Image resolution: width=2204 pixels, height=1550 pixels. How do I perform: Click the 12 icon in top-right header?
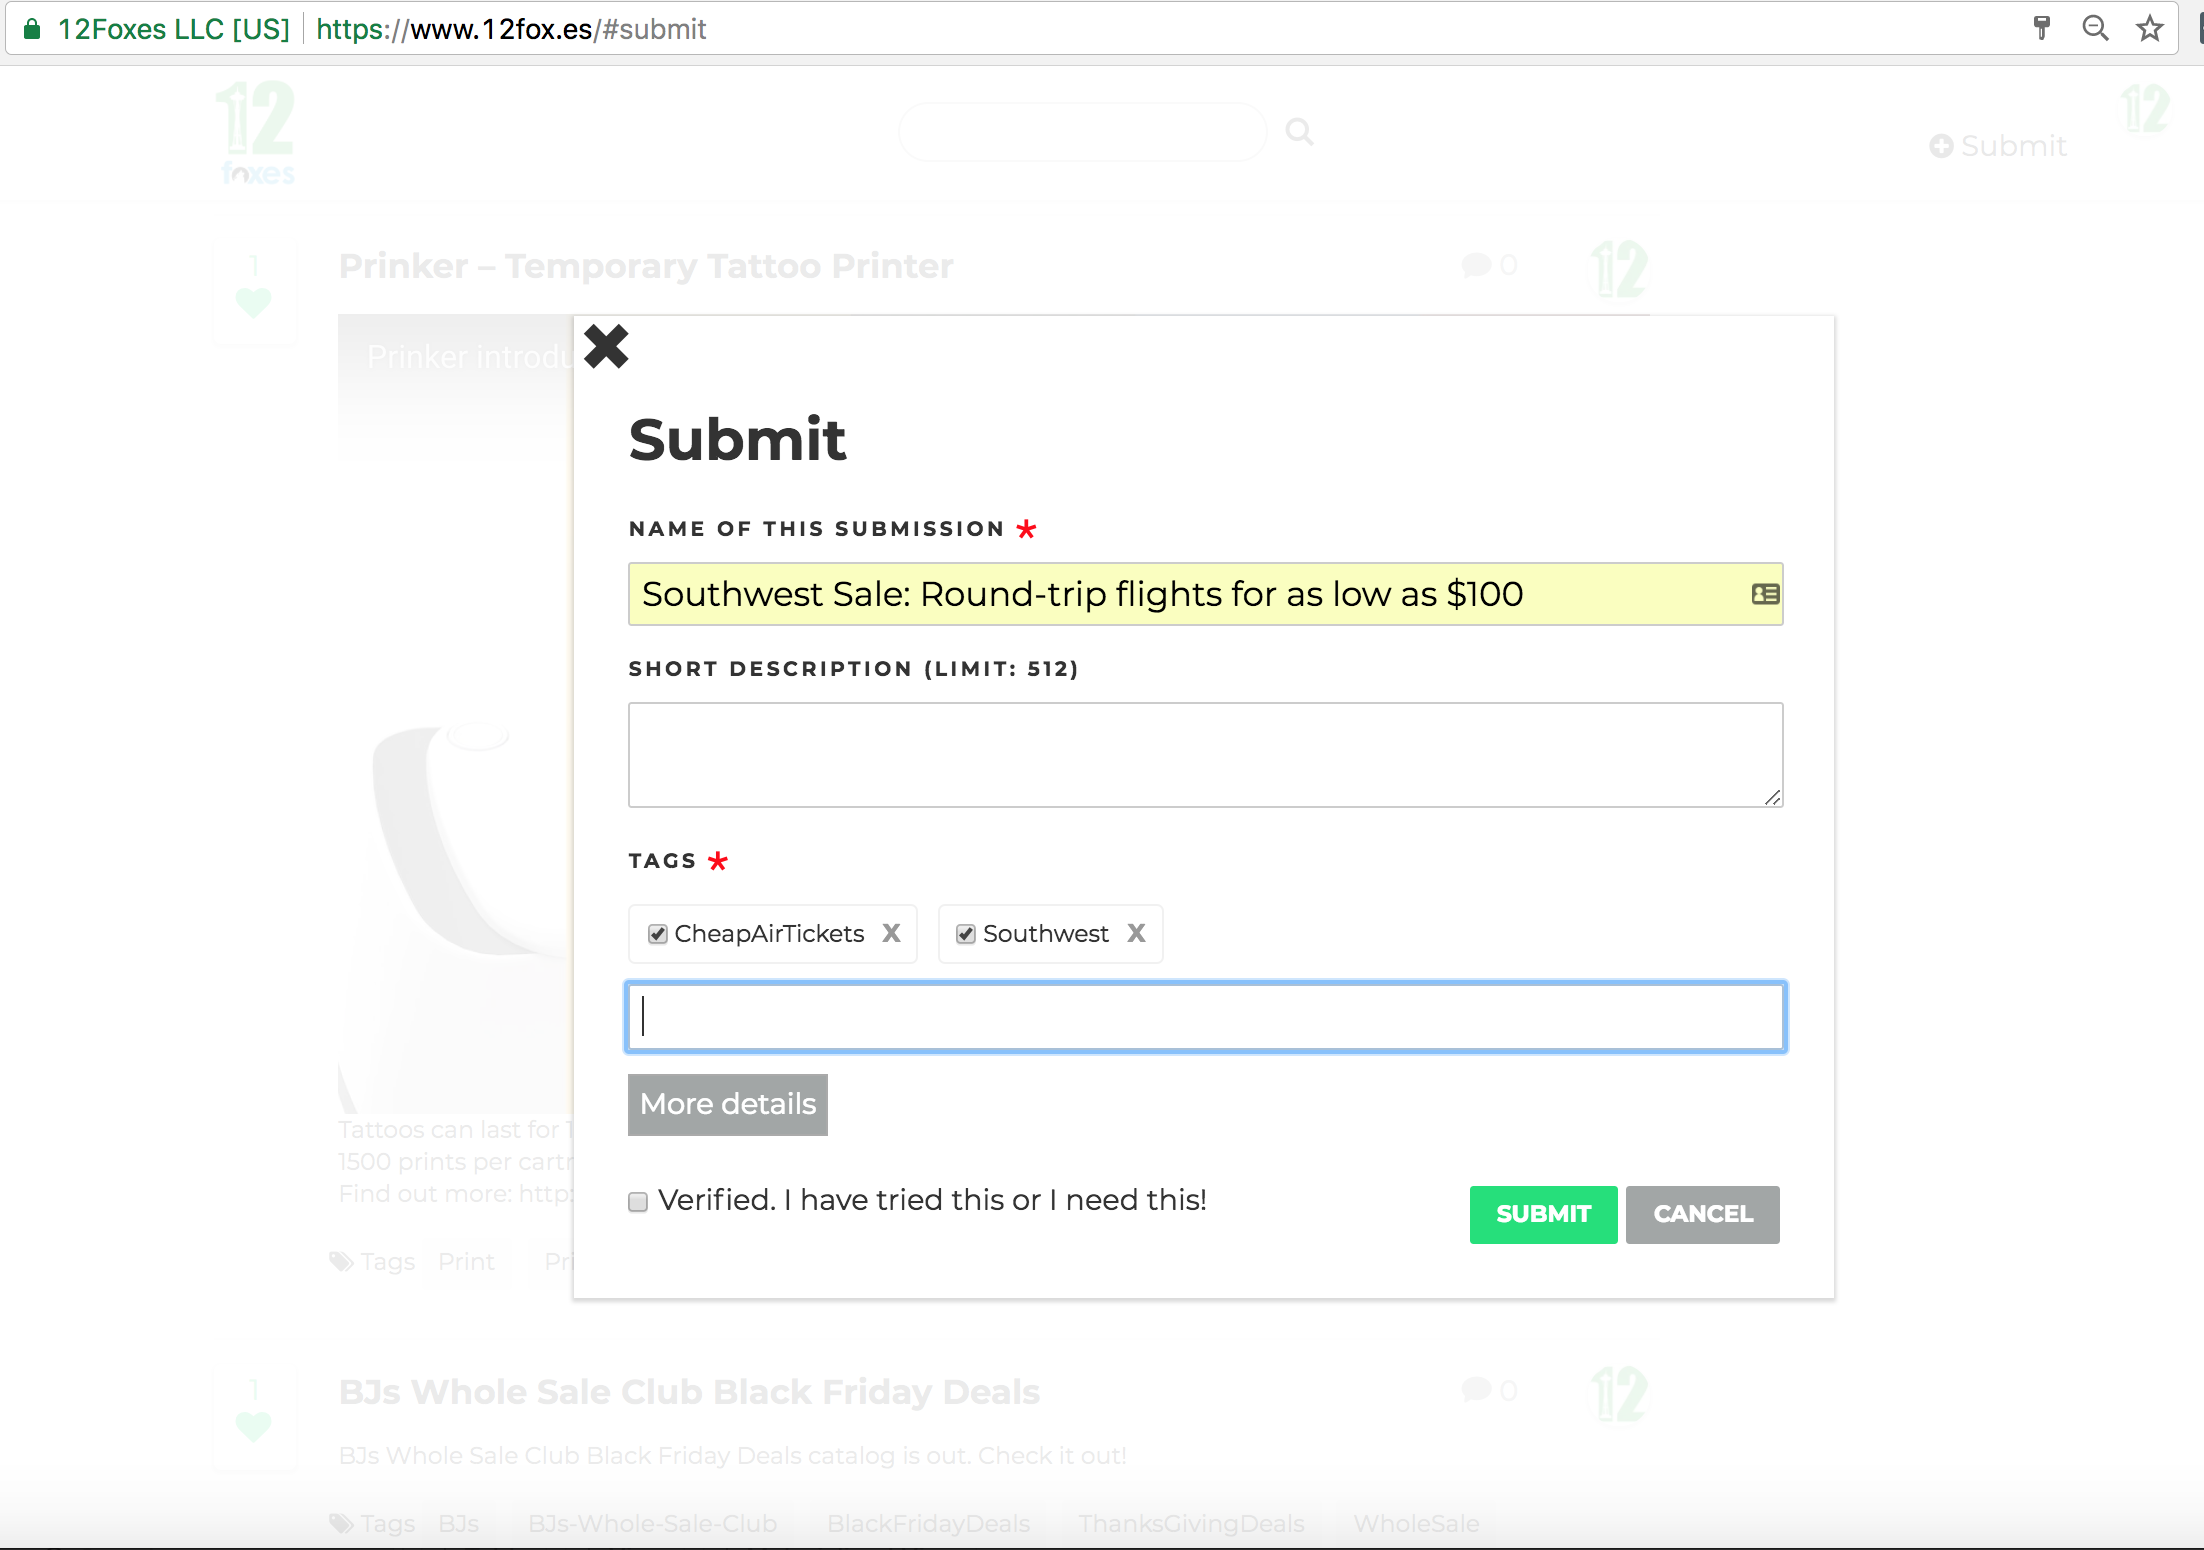(x=2145, y=108)
